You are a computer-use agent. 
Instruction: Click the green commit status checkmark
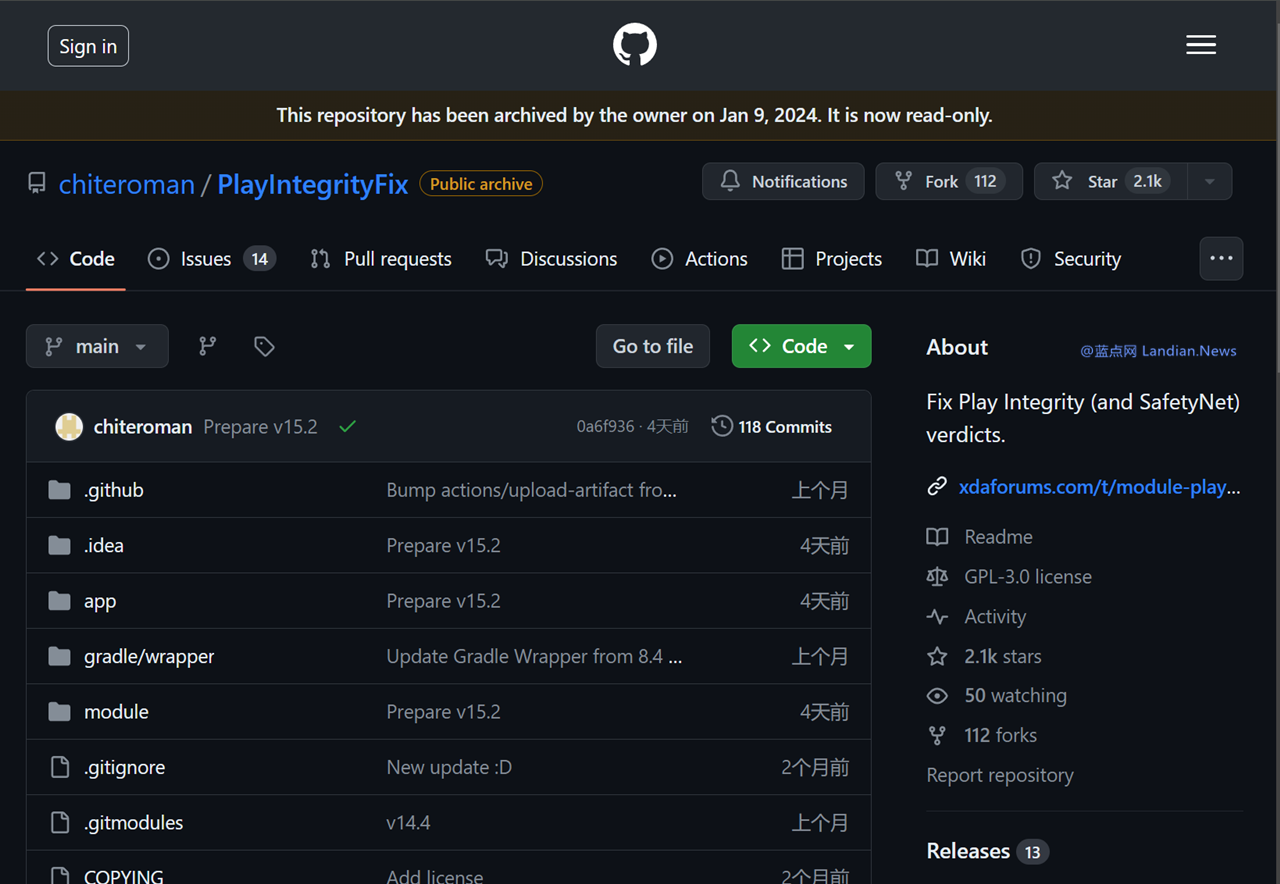click(x=347, y=427)
